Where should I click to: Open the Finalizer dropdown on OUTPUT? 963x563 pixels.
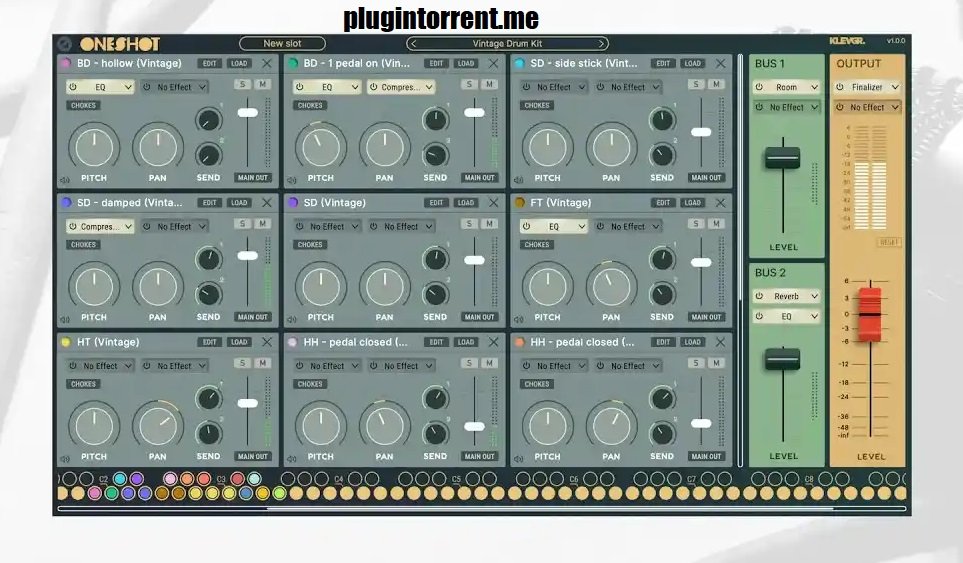[x=867, y=87]
